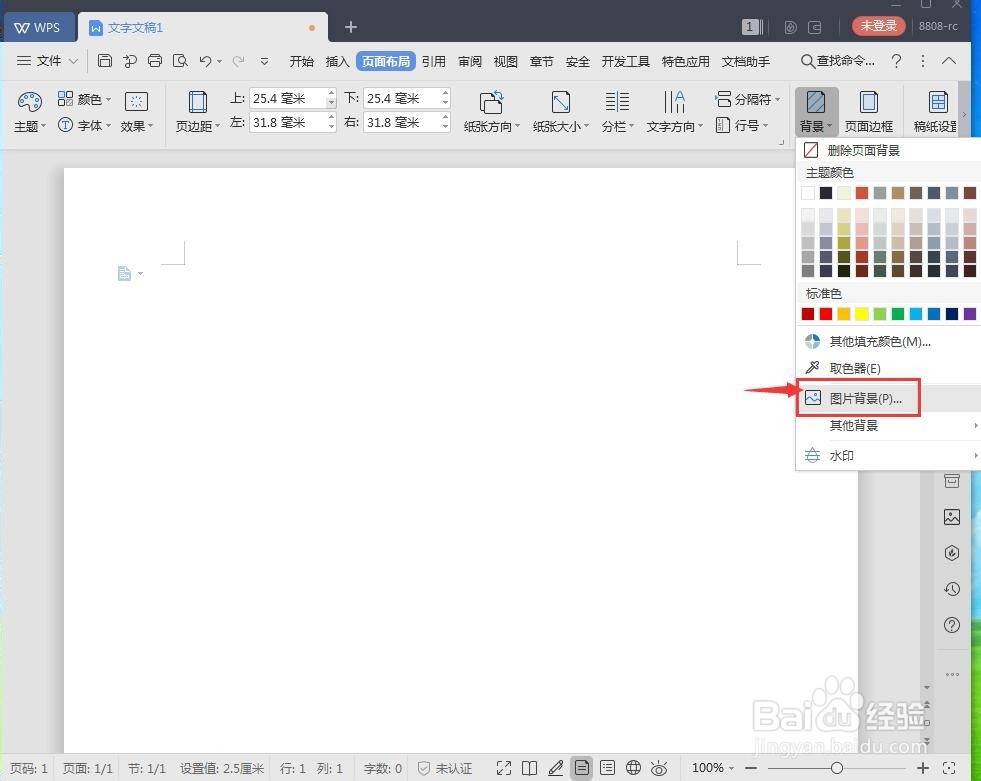Expand quick access toolbar customize arrow
This screenshot has height=781, width=981.
pyautogui.click(x=265, y=61)
